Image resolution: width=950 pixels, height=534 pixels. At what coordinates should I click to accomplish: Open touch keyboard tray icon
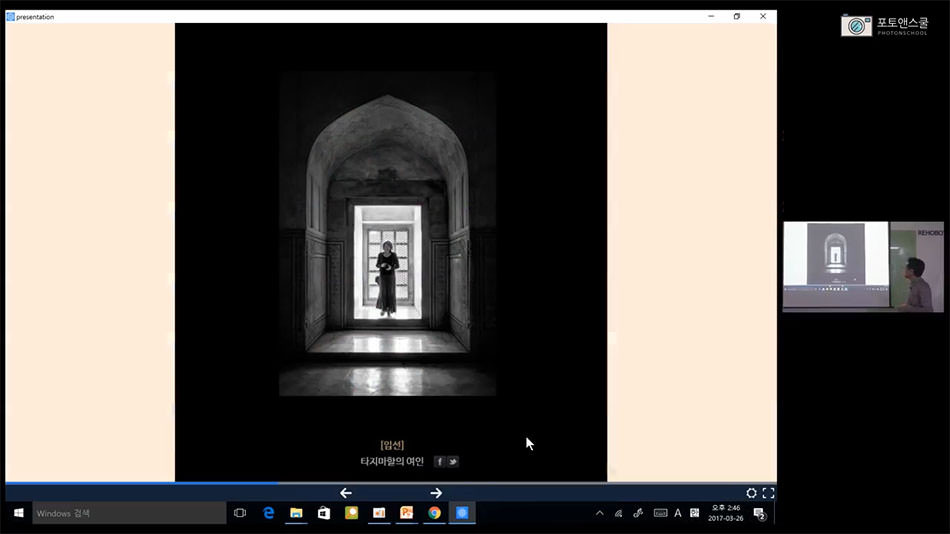click(660, 513)
